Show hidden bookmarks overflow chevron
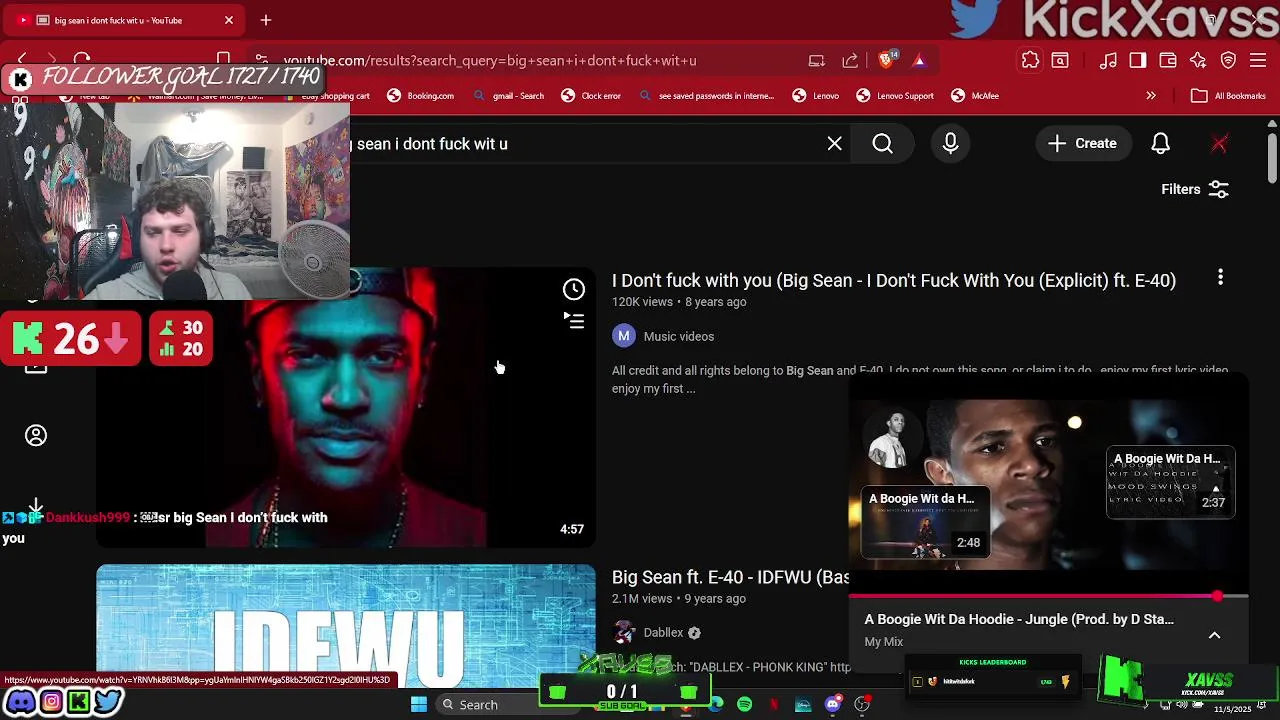The height and width of the screenshot is (720, 1280). click(1151, 96)
